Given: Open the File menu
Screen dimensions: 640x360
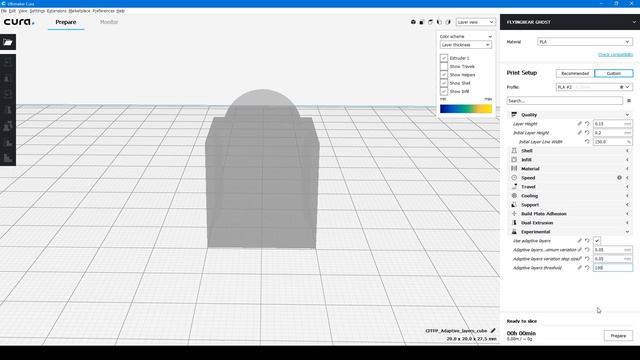Looking at the screenshot, I should pyautogui.click(x=4, y=11).
